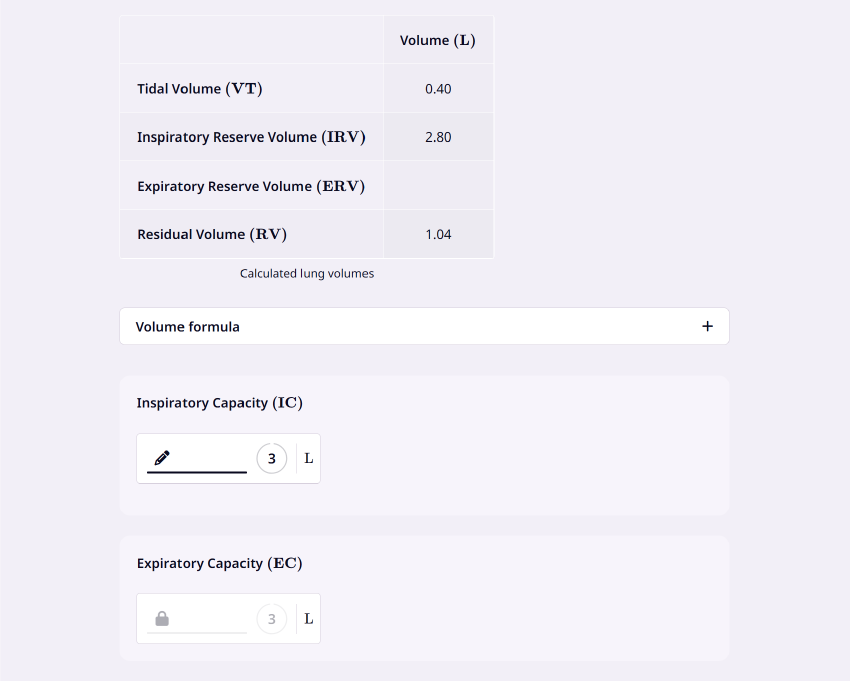Click the L unit label for Inspiratory Capacity
This screenshot has width=851, height=681.
pyautogui.click(x=309, y=459)
